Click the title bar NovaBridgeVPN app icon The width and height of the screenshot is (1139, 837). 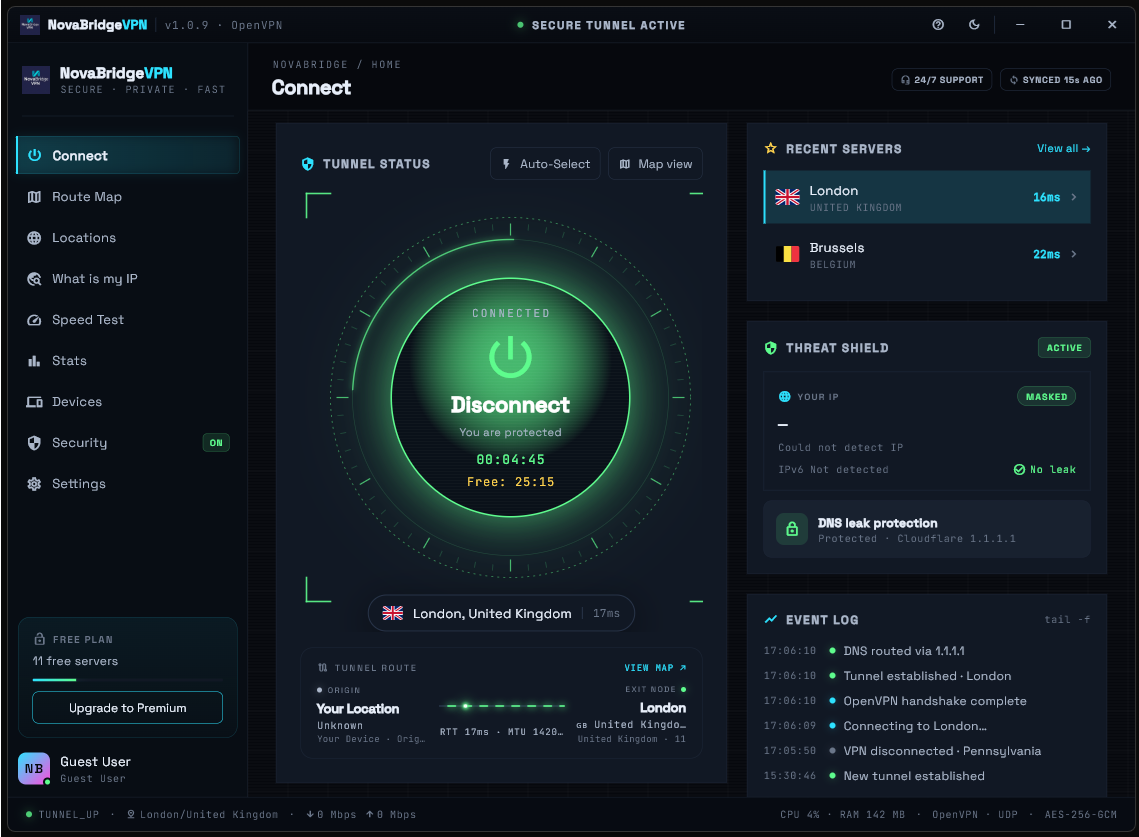pyautogui.click(x=30, y=25)
